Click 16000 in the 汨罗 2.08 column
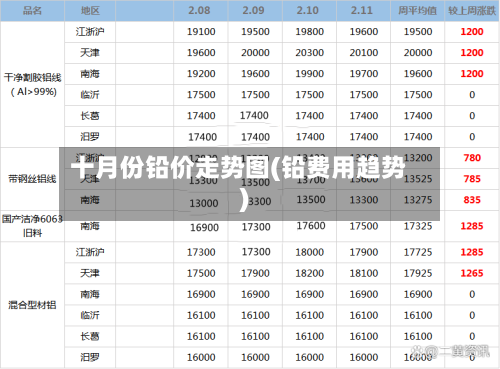The height and width of the screenshot is (369, 500). coord(201,357)
